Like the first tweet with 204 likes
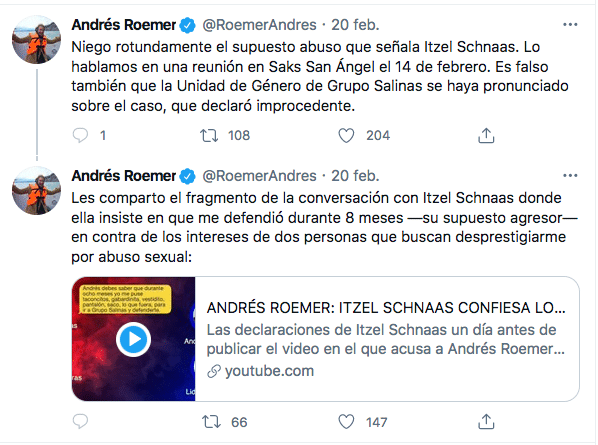 pos(346,135)
